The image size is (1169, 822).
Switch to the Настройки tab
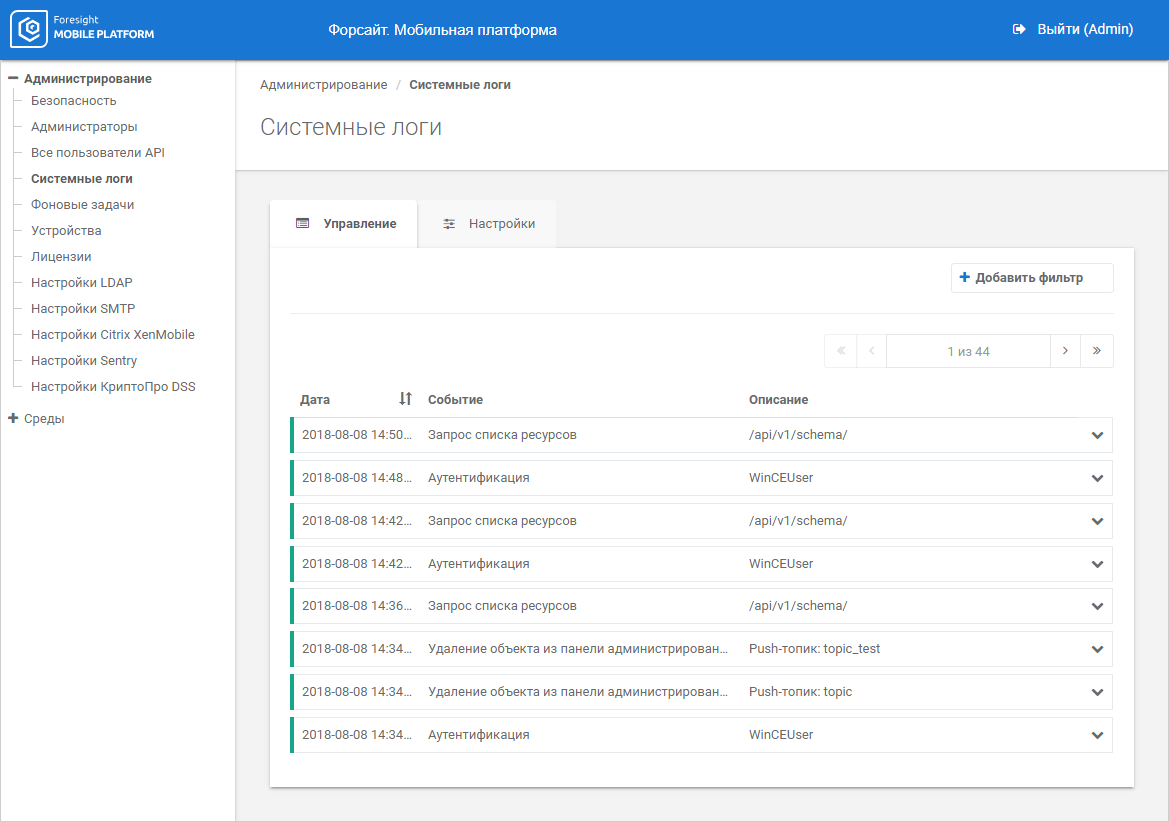point(488,224)
